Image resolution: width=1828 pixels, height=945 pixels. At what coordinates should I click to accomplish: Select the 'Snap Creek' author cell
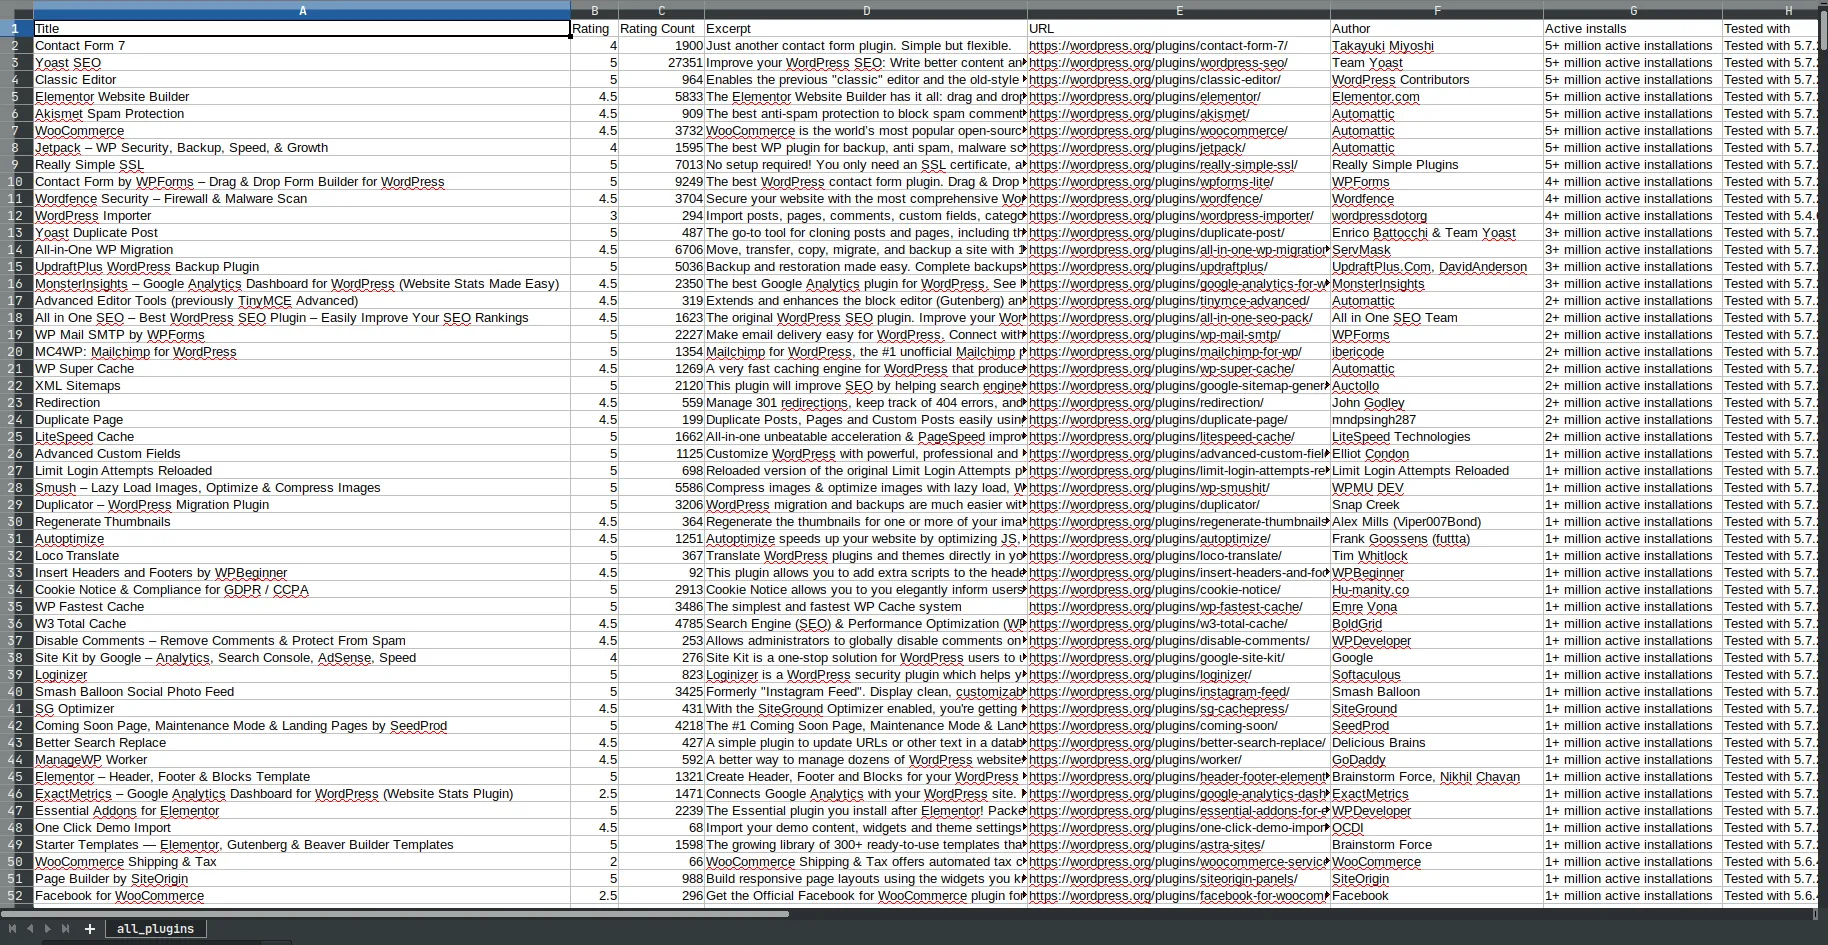(1437, 505)
